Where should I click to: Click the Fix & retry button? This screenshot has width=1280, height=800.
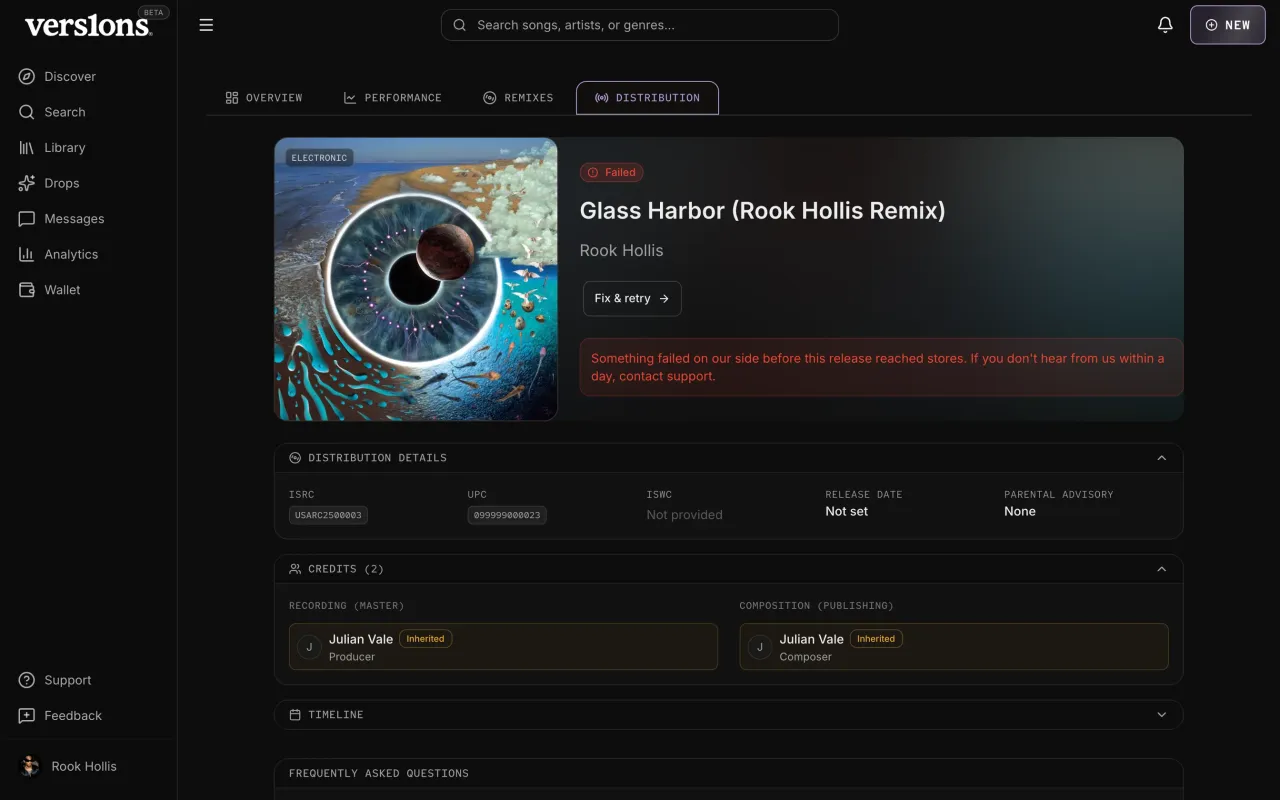632,298
